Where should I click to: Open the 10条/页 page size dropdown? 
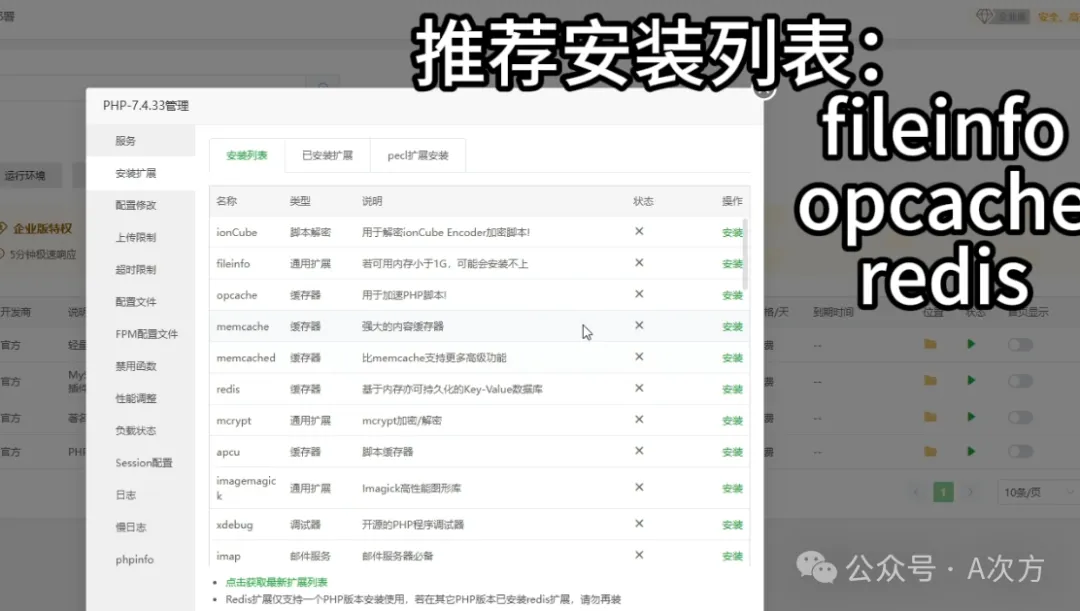coord(1037,493)
